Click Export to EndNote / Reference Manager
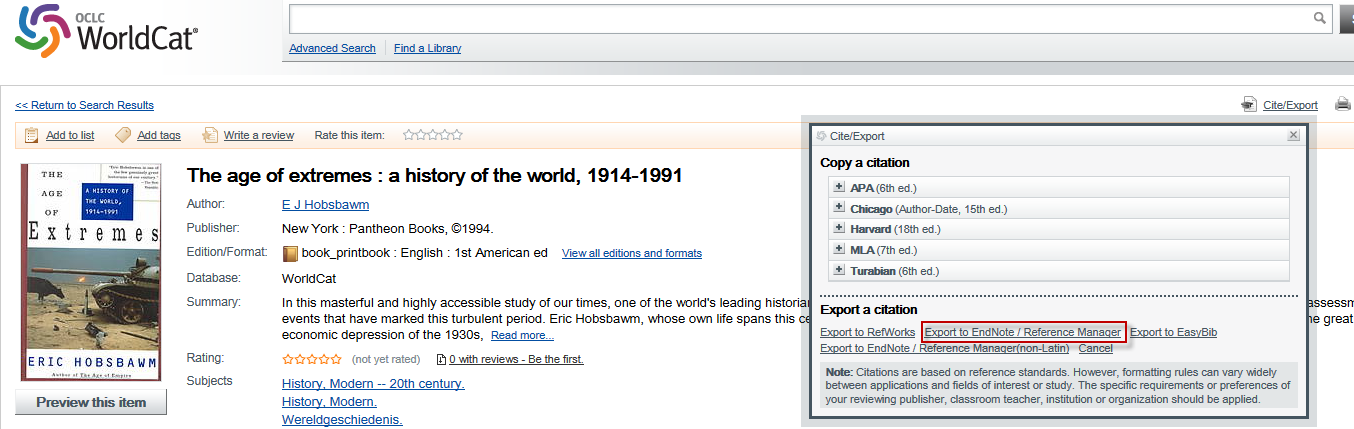The width and height of the screenshot is (1354, 429). coord(1022,332)
